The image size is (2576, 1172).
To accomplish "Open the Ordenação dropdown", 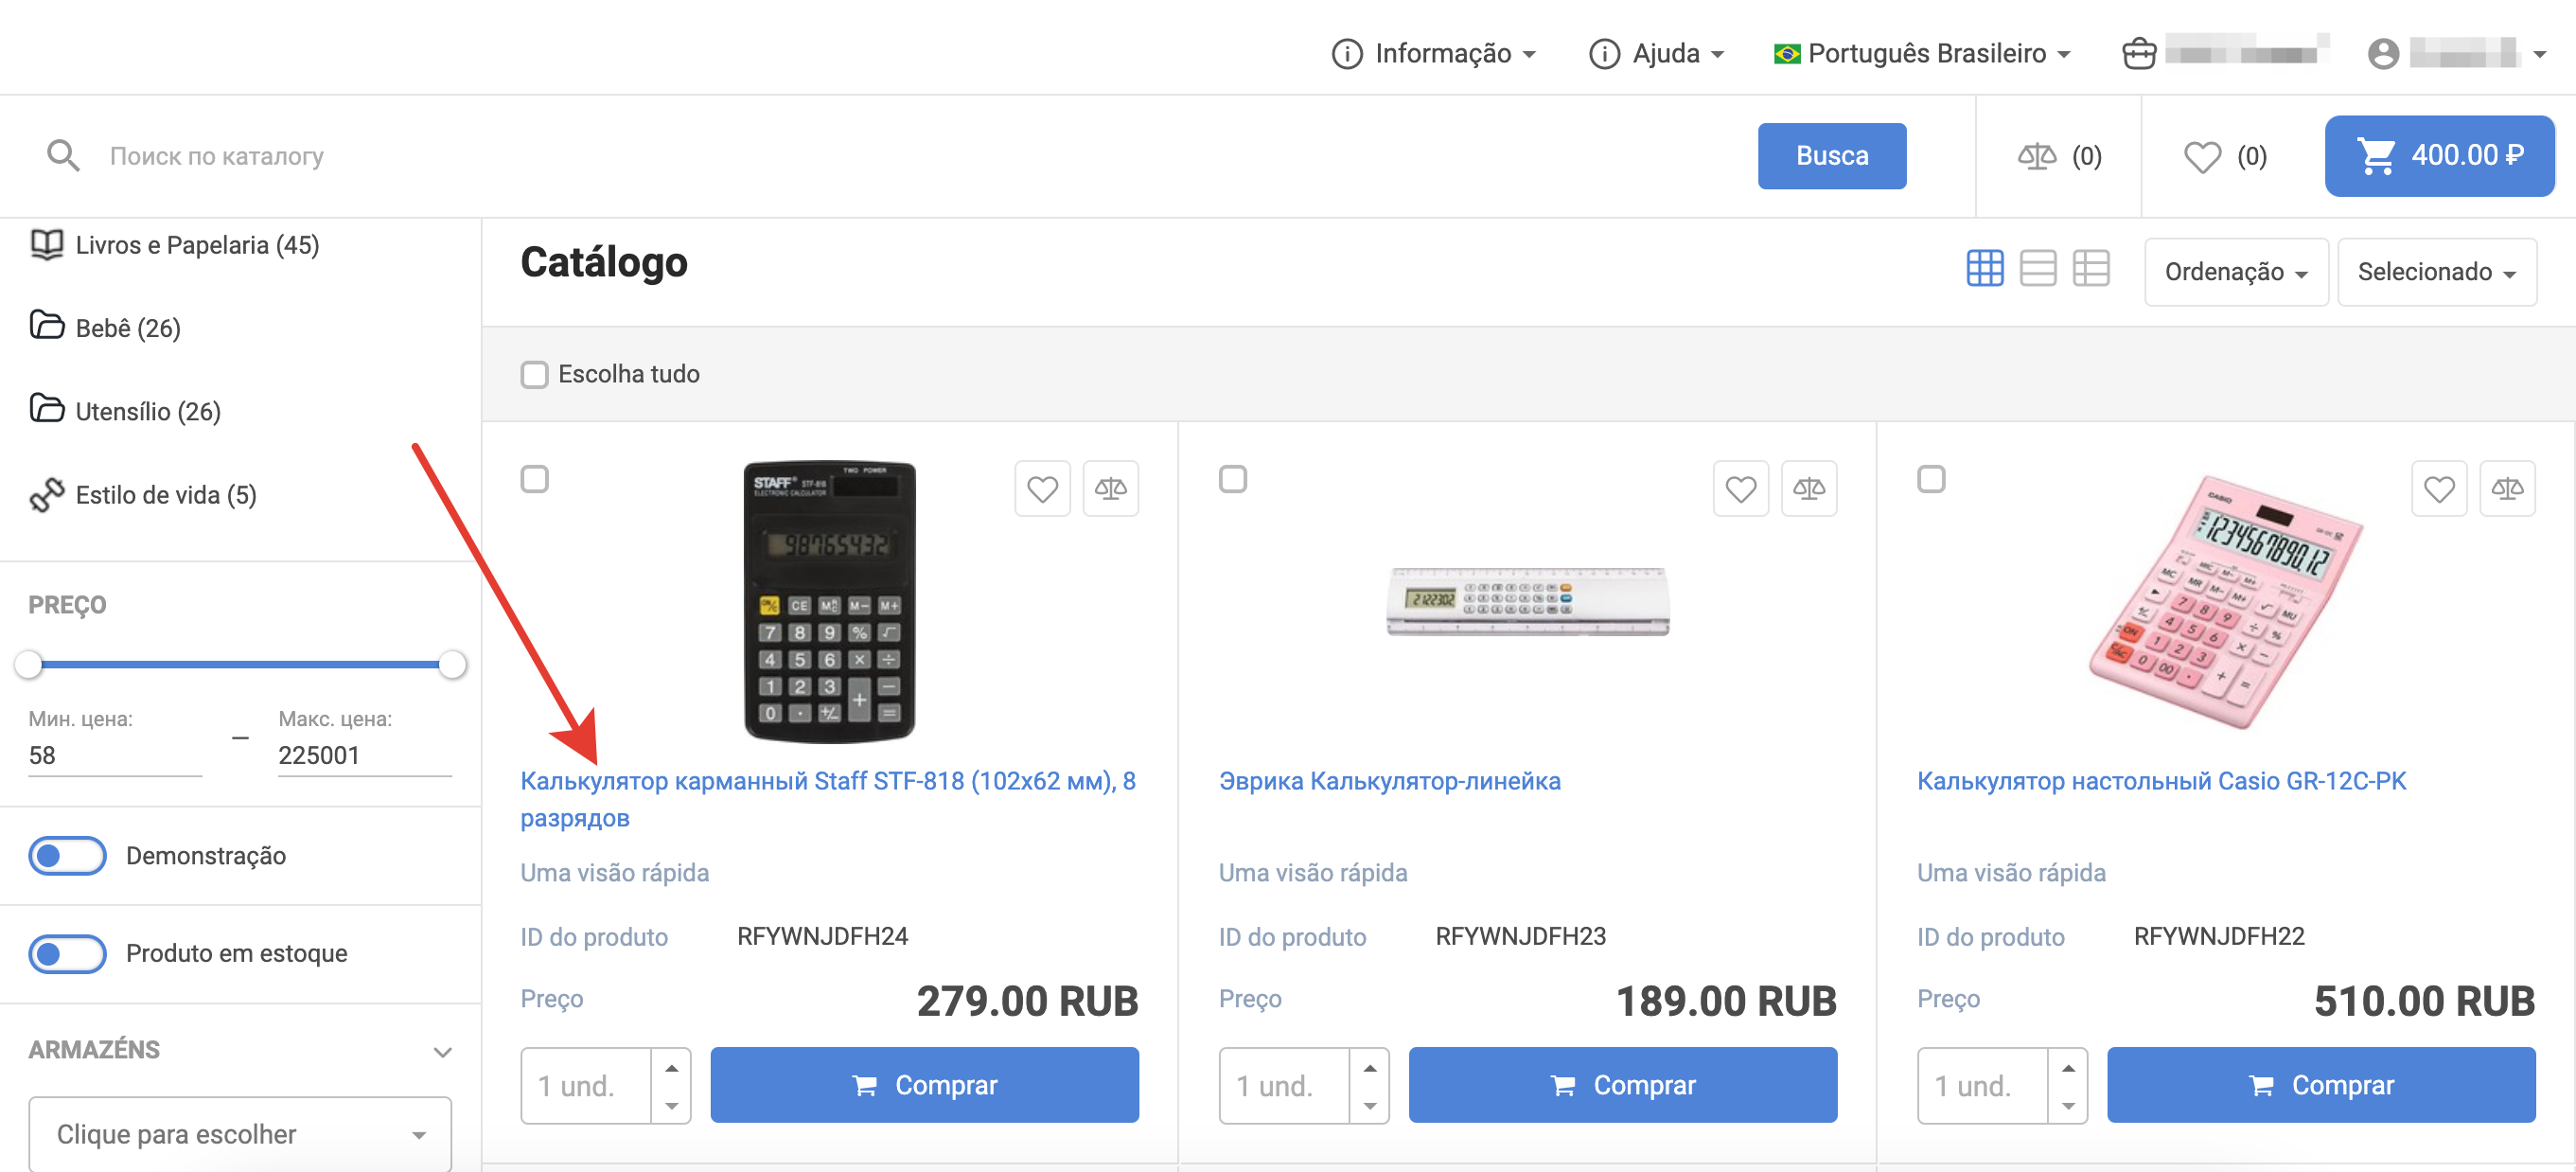I will point(2235,272).
